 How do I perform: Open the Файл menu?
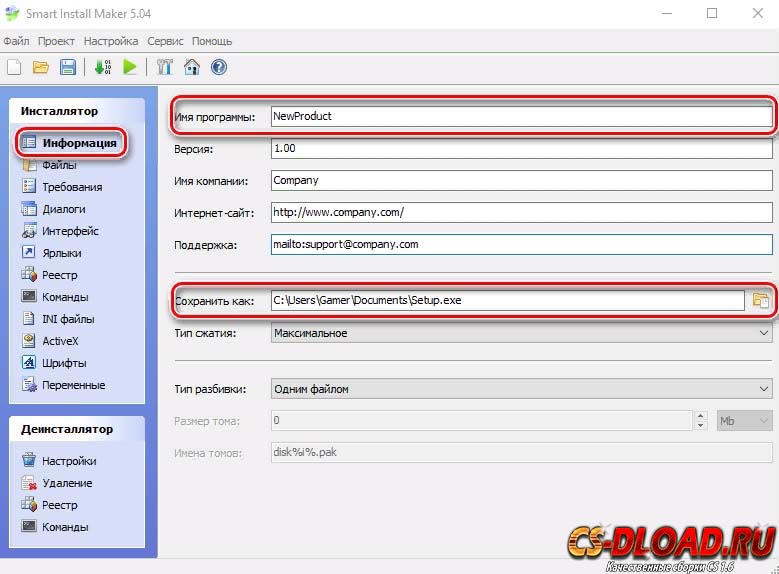(x=16, y=41)
